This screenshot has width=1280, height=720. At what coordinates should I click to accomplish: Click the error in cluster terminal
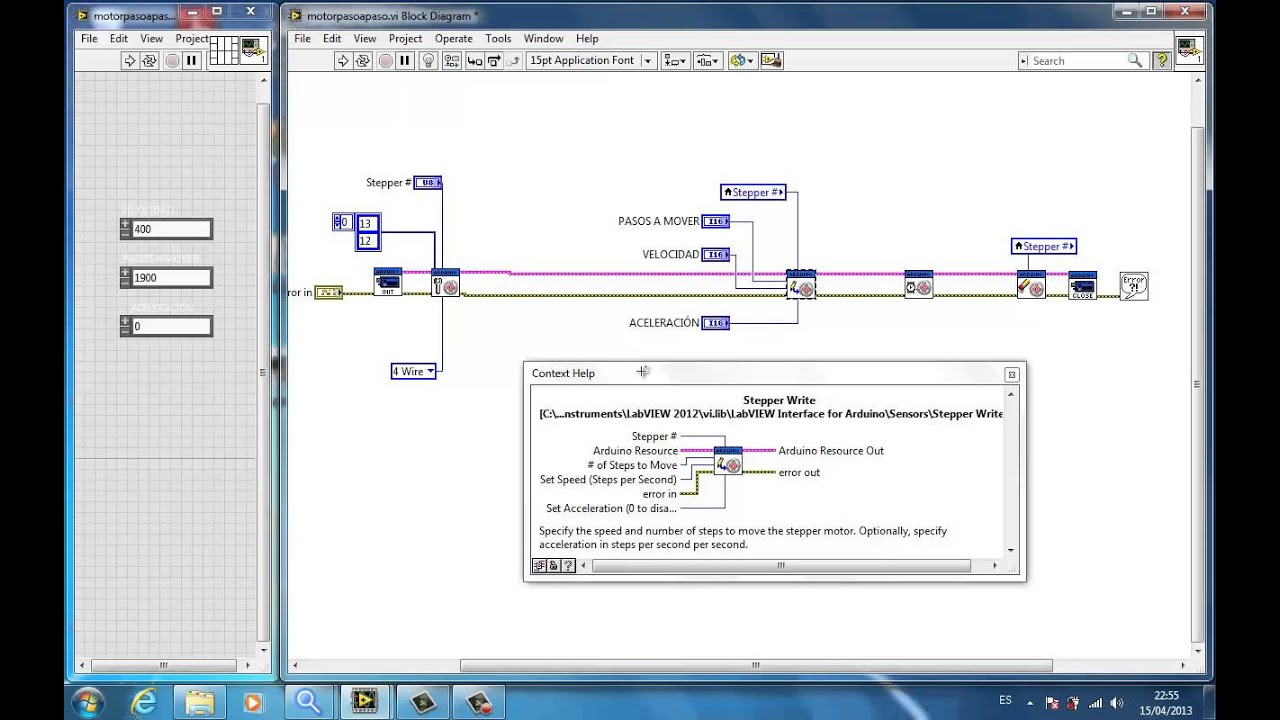click(x=329, y=292)
